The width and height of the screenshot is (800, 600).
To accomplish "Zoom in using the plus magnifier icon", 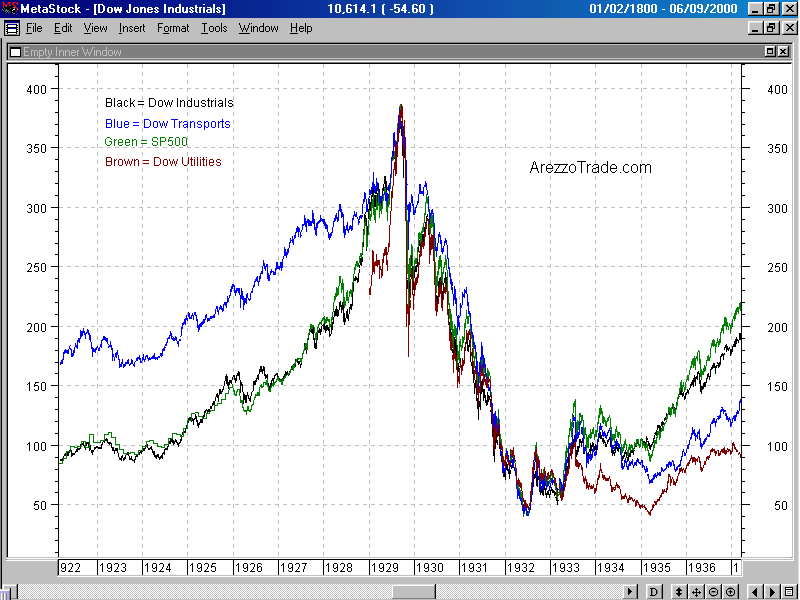I will pos(732,592).
